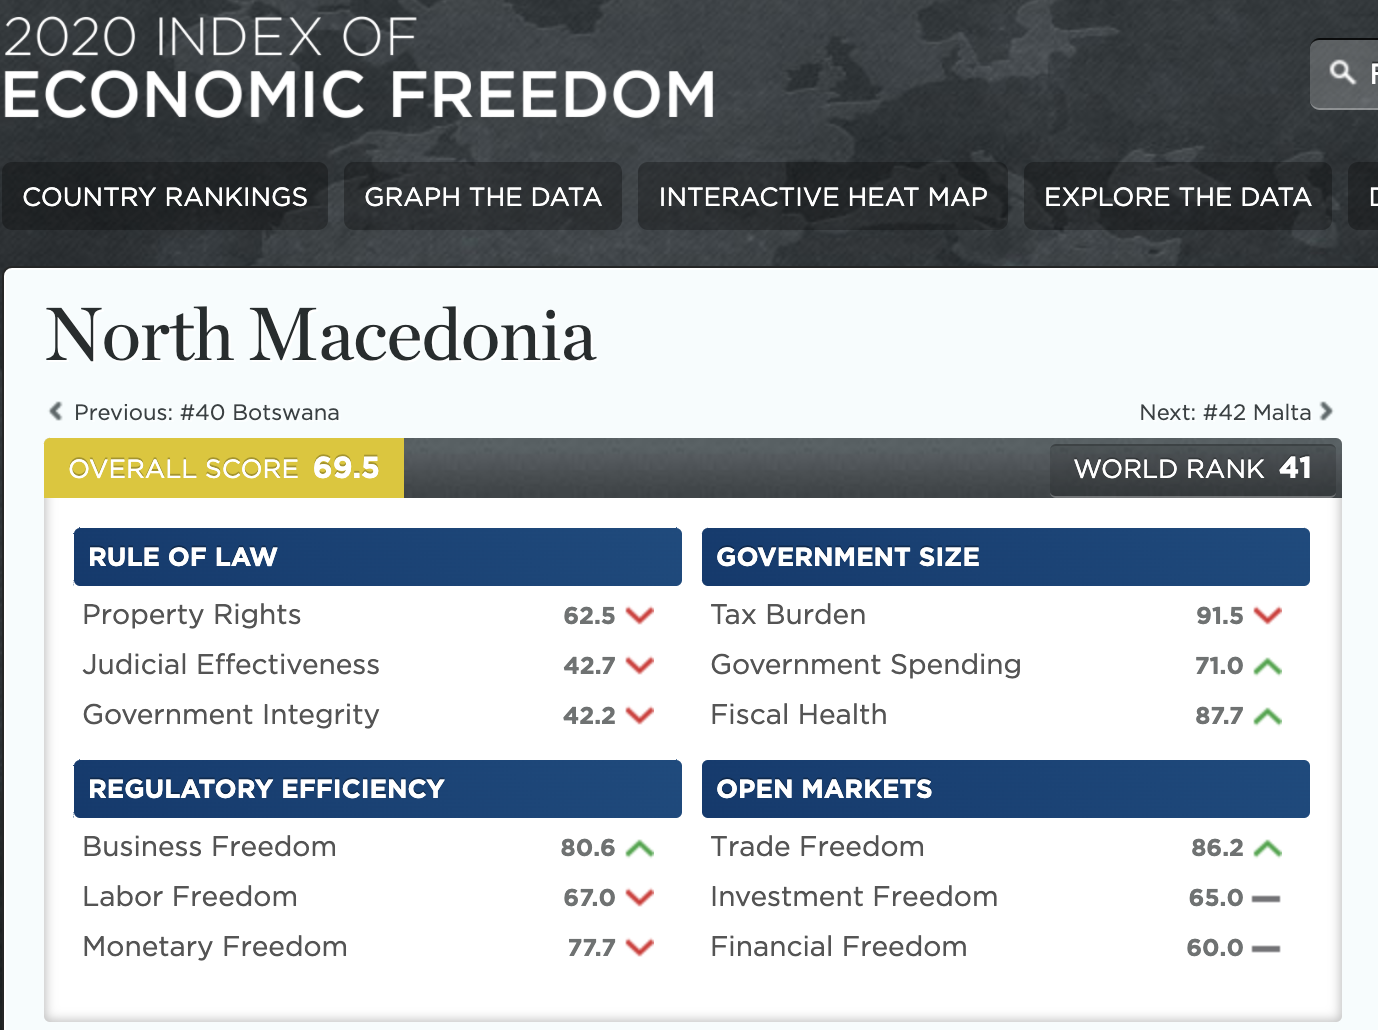Image resolution: width=1378 pixels, height=1030 pixels.
Task: Go to Next: #42 Malta link
Action: pos(1225,412)
